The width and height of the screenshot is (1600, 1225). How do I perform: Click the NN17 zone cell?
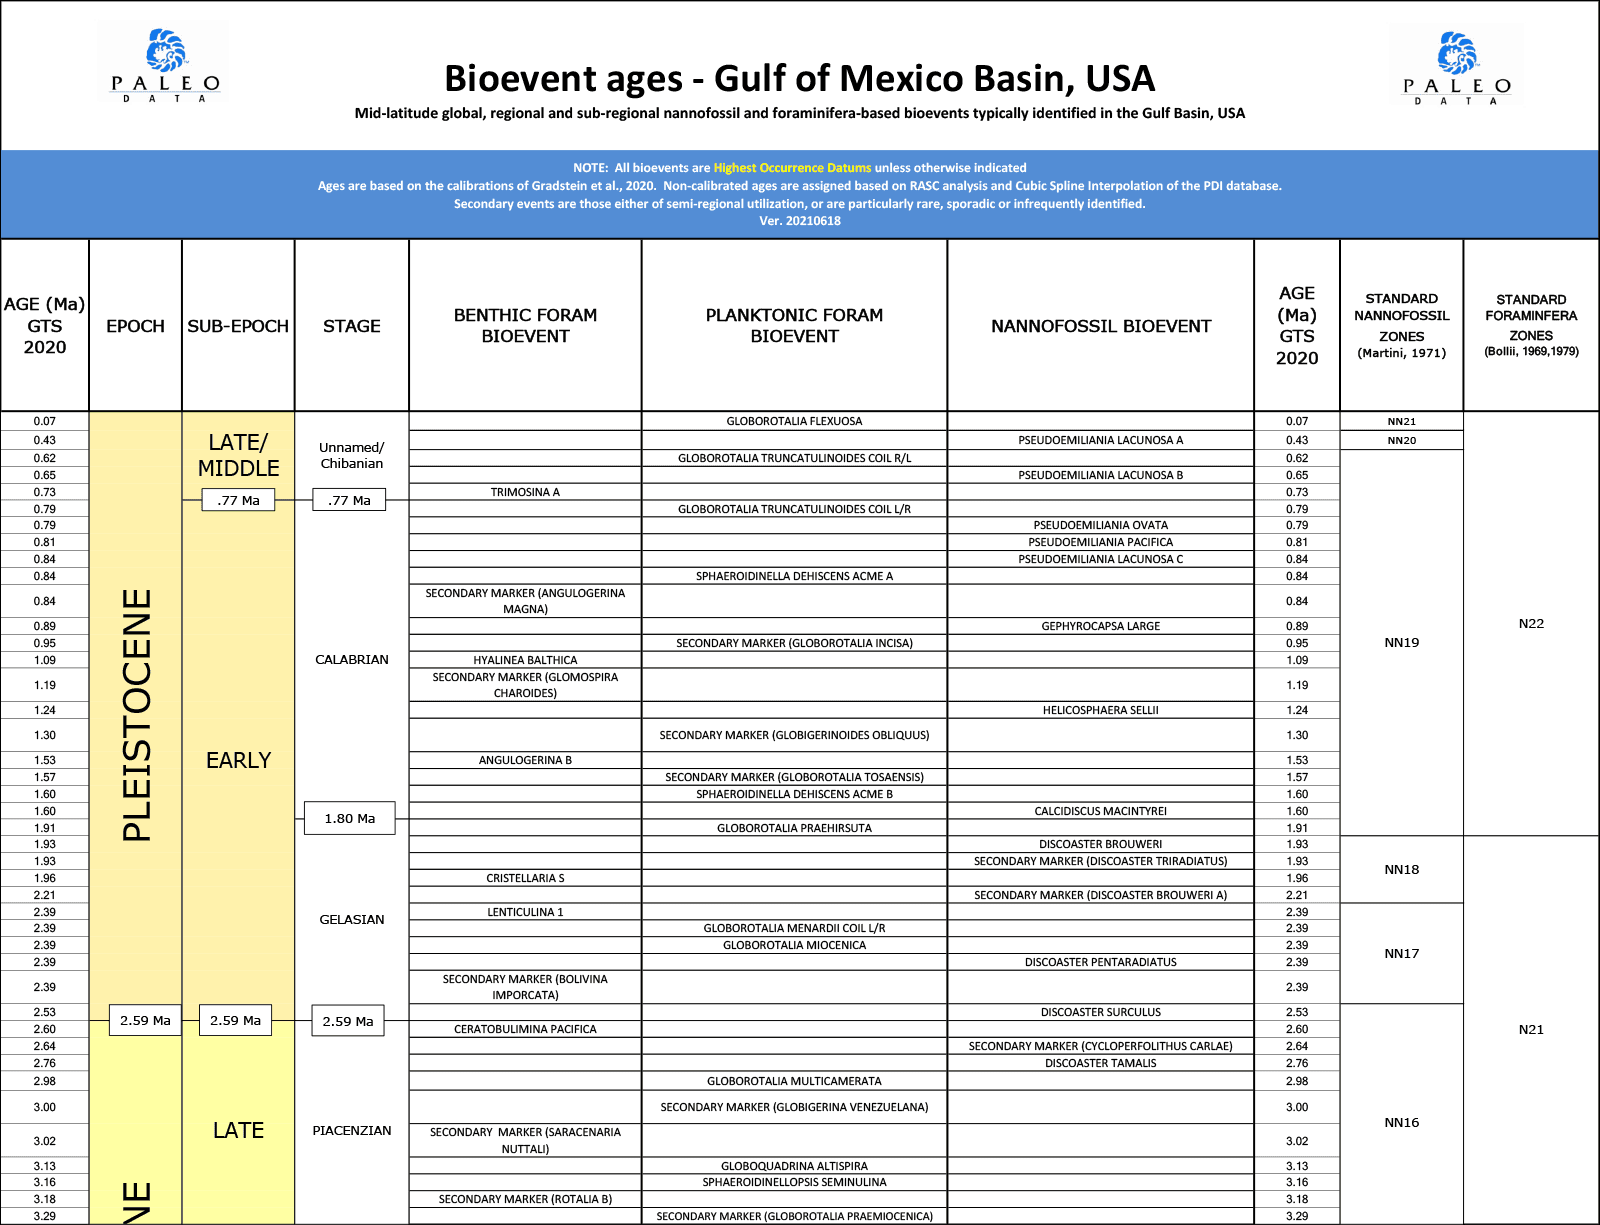[x=1401, y=953]
